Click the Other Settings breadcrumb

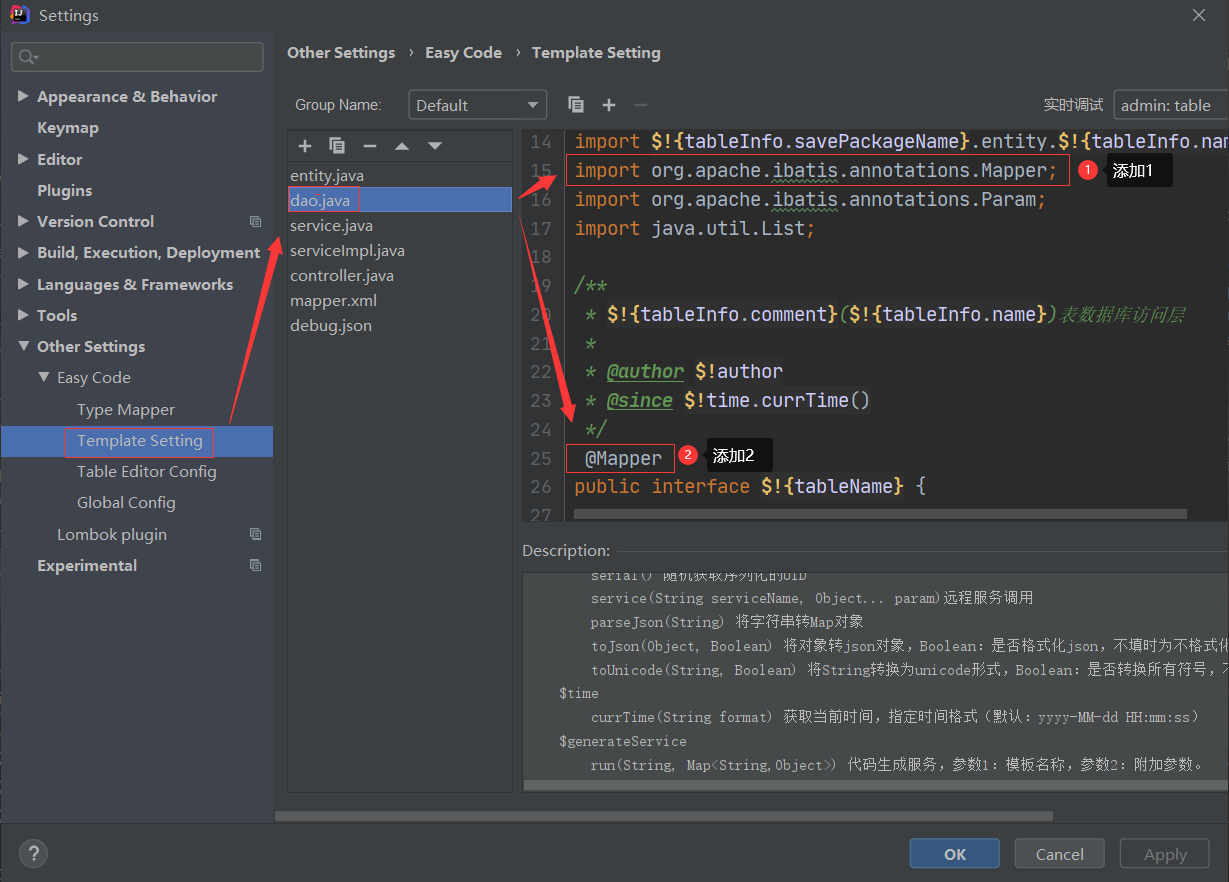click(341, 52)
